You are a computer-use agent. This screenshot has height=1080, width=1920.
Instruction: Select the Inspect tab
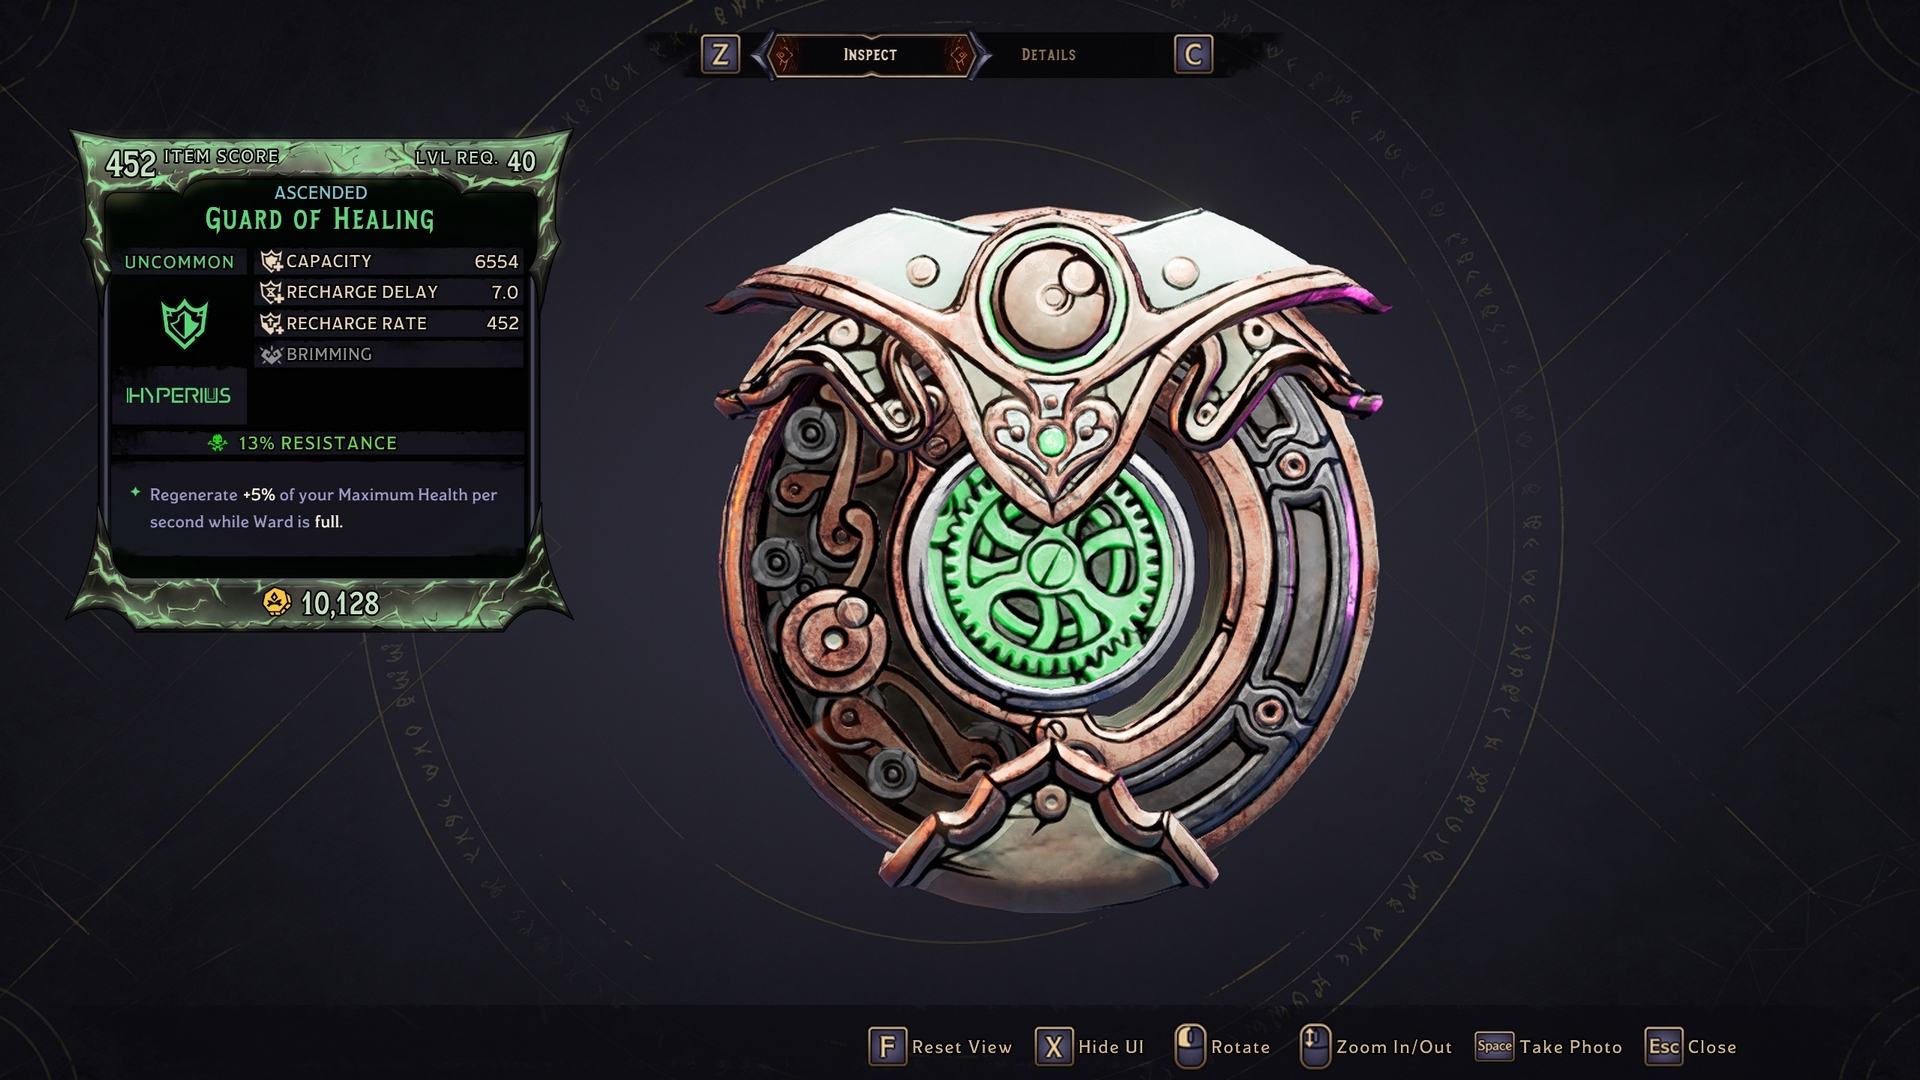tap(870, 55)
